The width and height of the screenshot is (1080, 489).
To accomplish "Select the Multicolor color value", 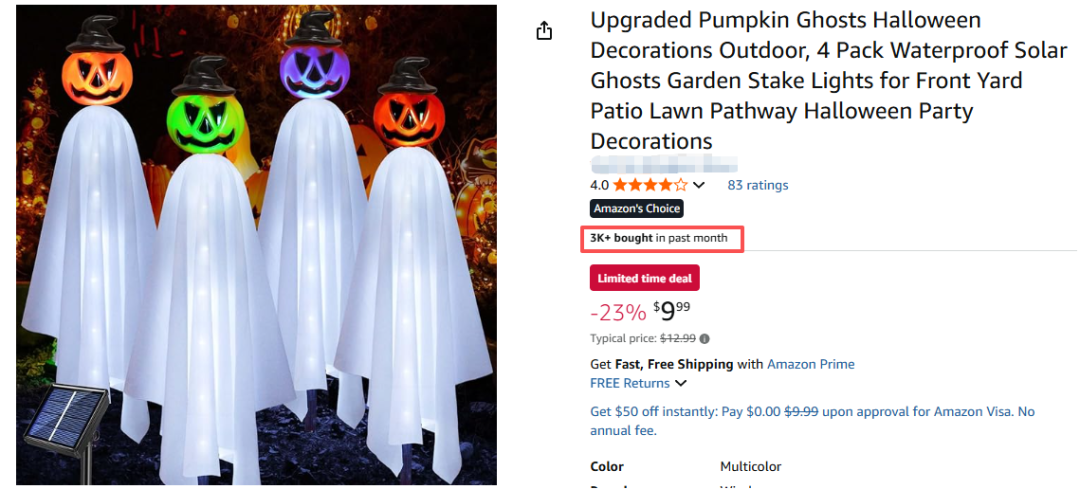I will tap(750, 466).
